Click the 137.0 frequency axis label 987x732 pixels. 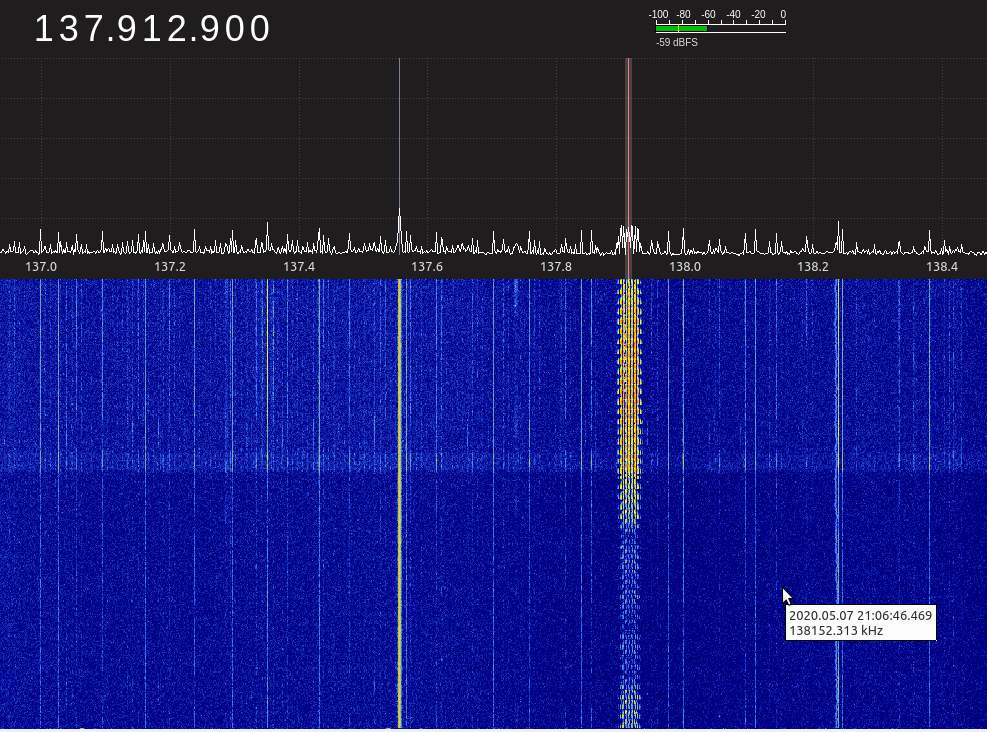tap(41, 267)
